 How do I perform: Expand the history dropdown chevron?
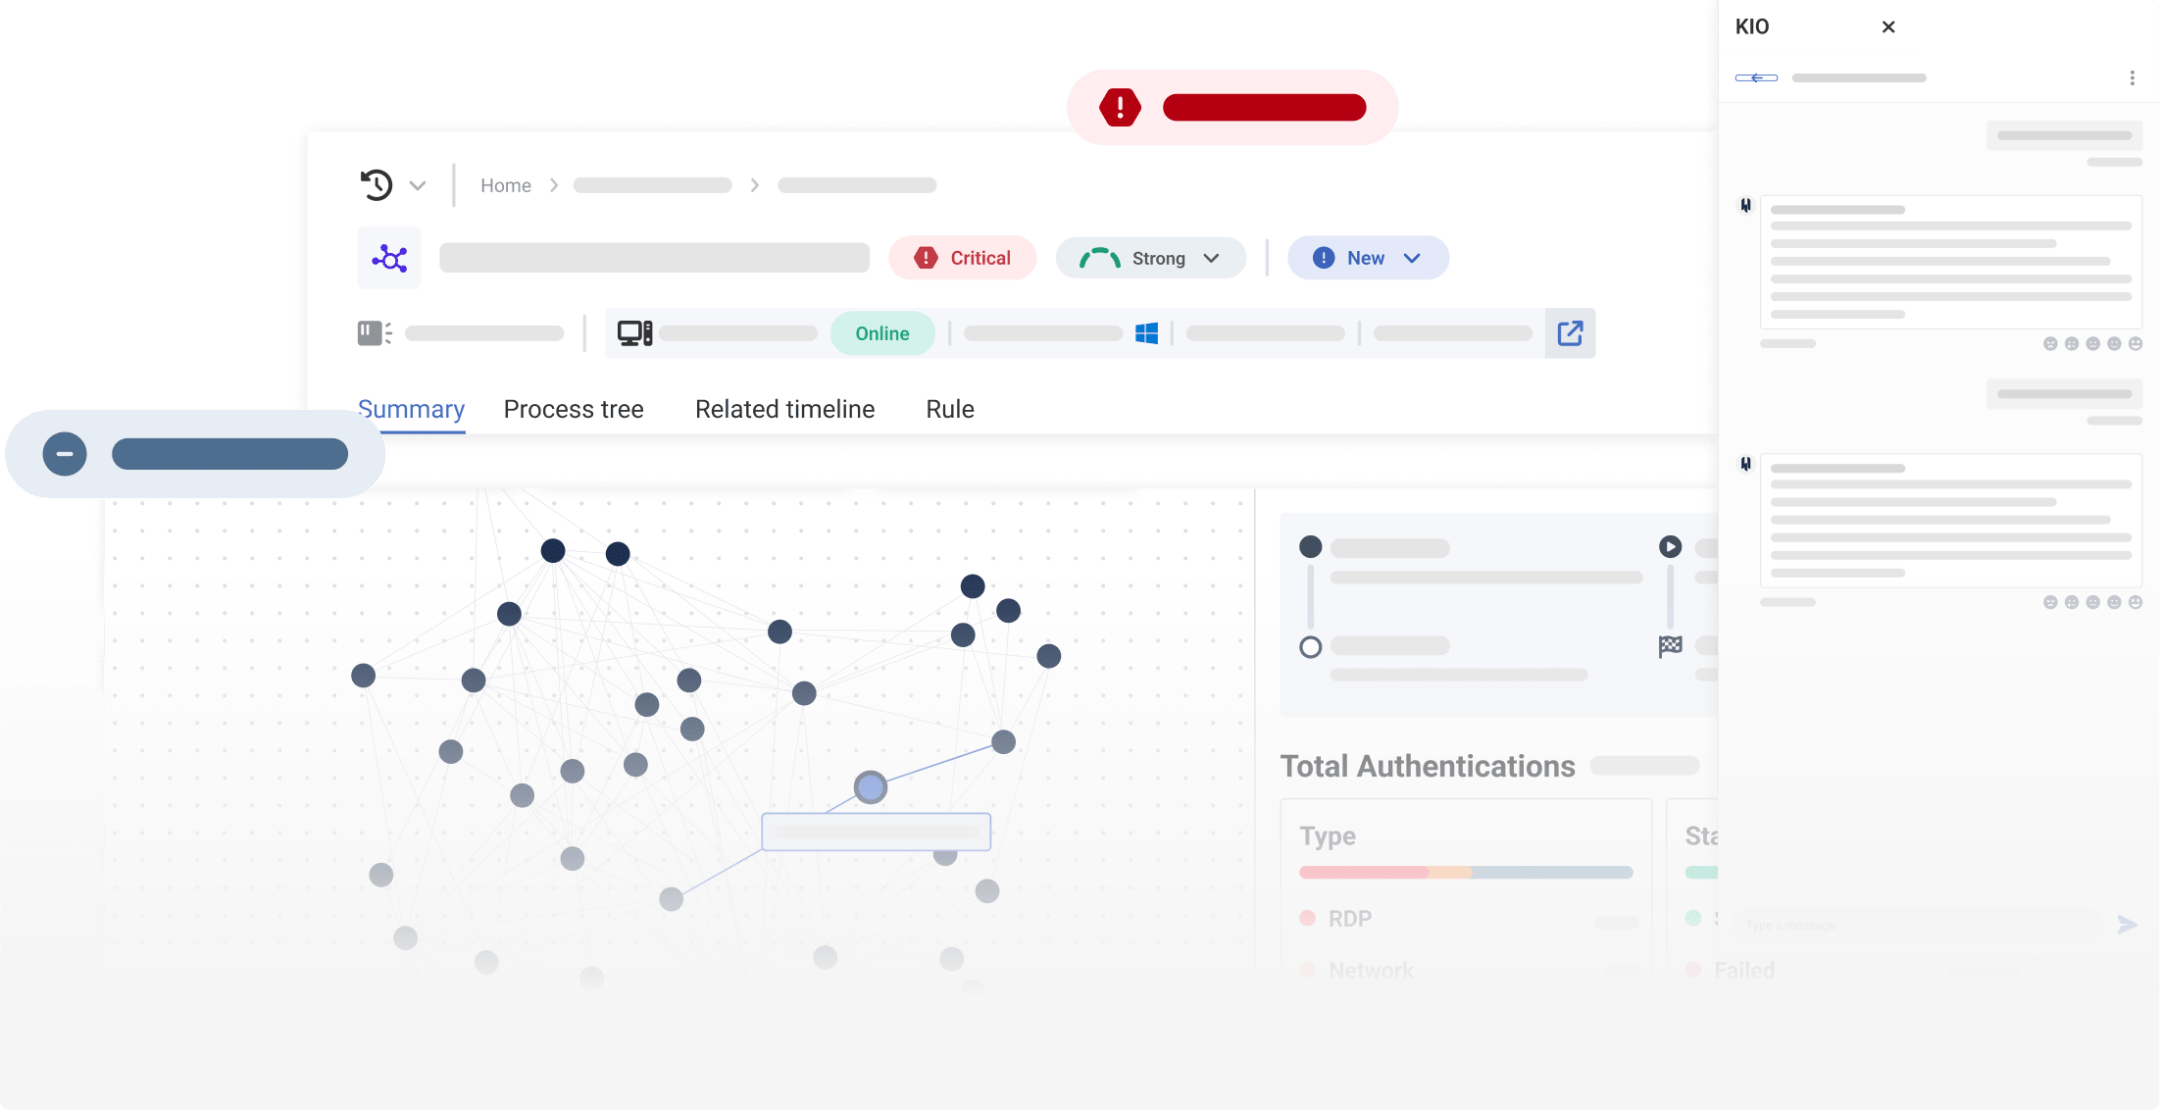coord(418,186)
